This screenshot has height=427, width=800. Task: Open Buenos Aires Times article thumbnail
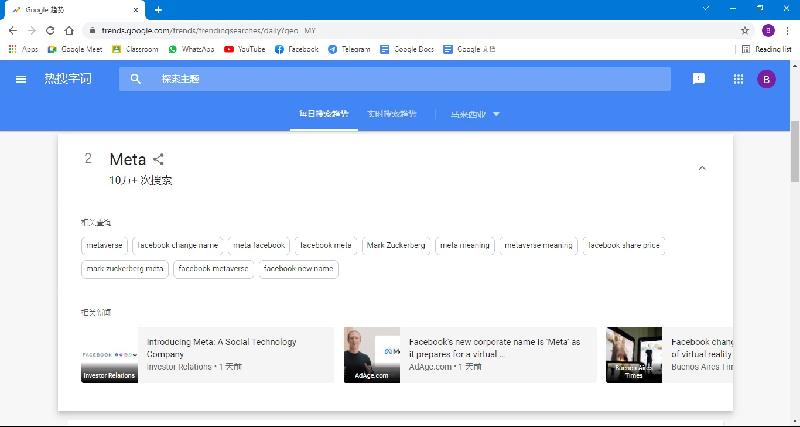(x=634, y=355)
